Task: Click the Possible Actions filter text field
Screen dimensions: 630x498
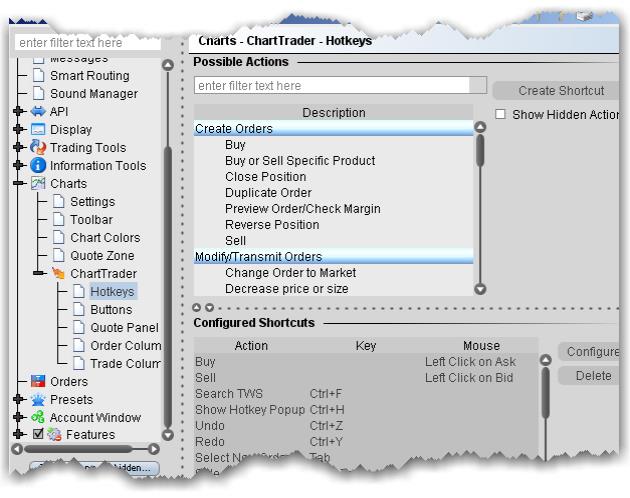Action: [340, 86]
